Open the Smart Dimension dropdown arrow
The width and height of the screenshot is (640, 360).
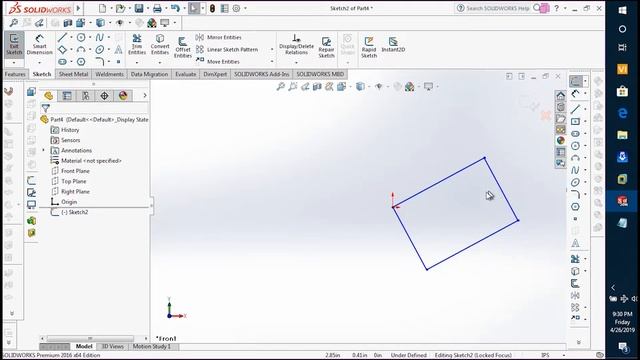pos(40,63)
